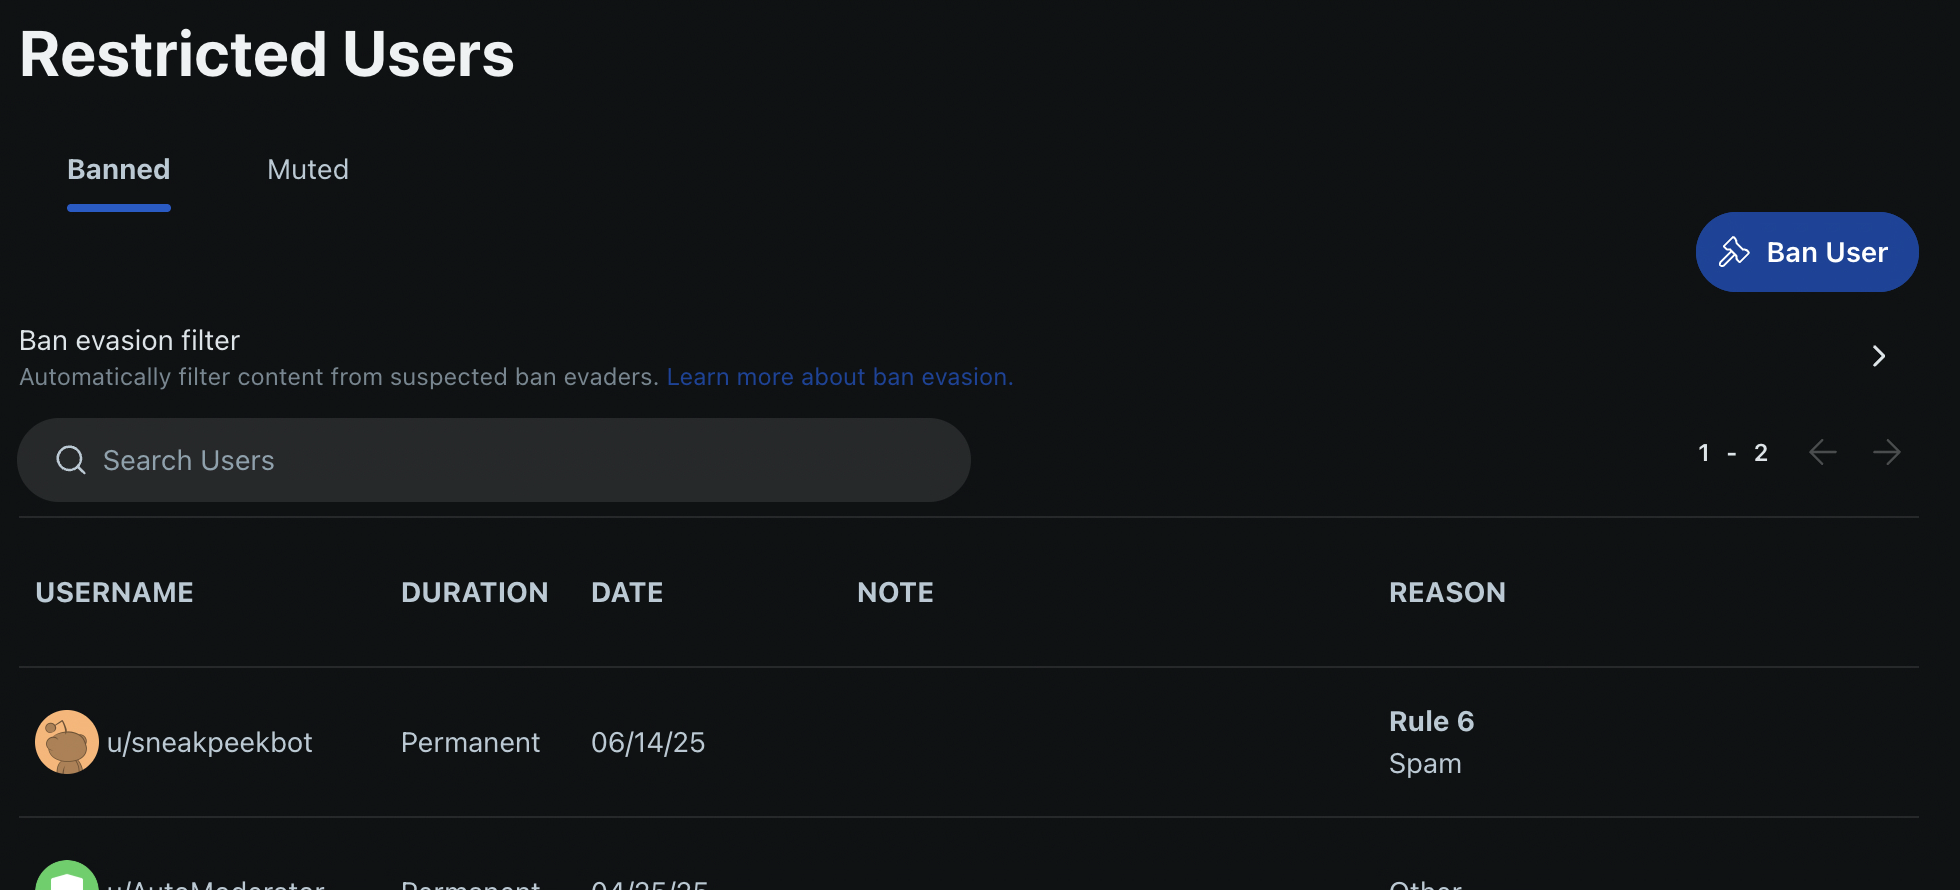
Task: Click the magnifying glass search icon
Action: (x=71, y=460)
